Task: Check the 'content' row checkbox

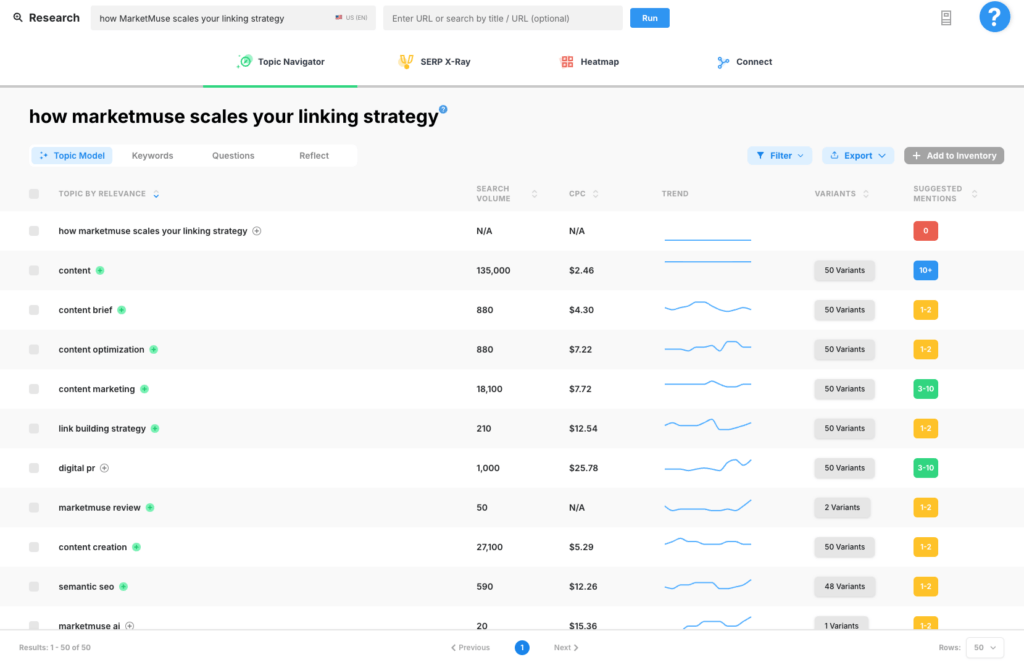Action: pyautogui.click(x=34, y=270)
